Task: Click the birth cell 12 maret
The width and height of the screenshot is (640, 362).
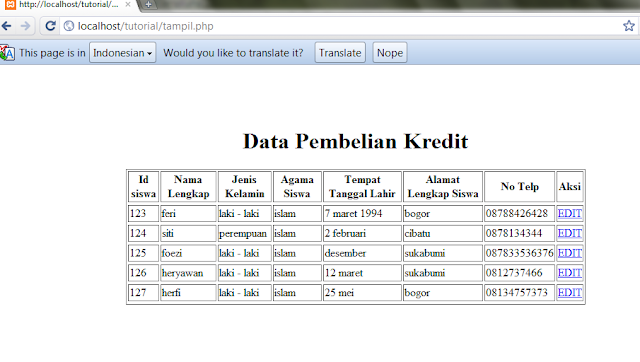Action: click(x=362, y=273)
